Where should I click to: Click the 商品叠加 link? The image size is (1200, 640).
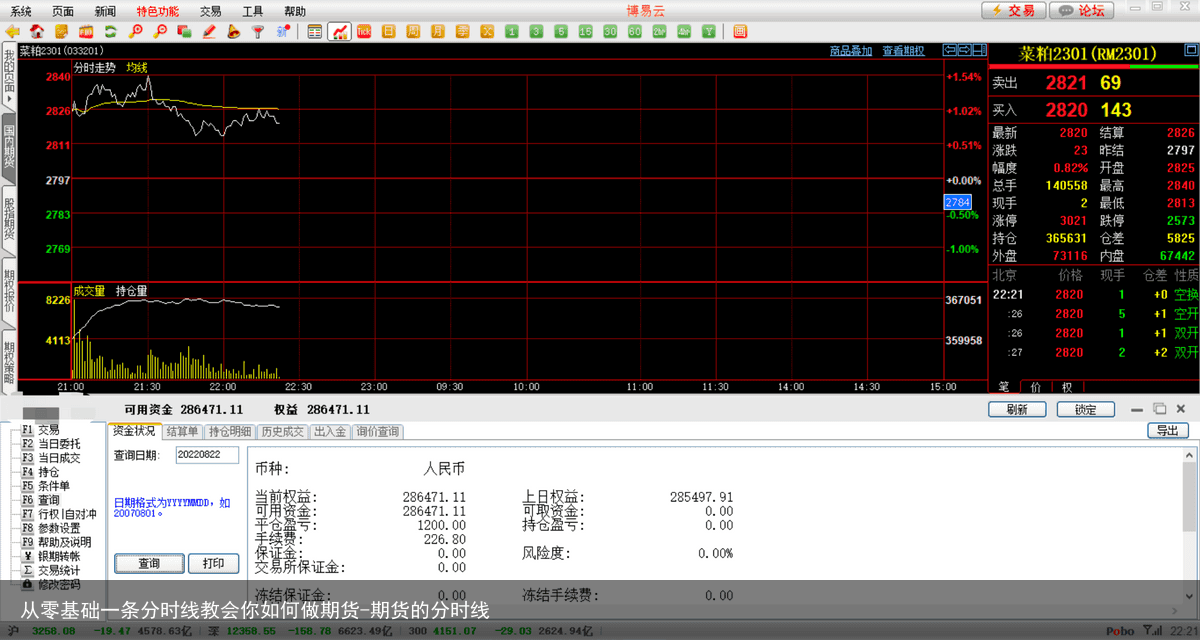[850, 51]
